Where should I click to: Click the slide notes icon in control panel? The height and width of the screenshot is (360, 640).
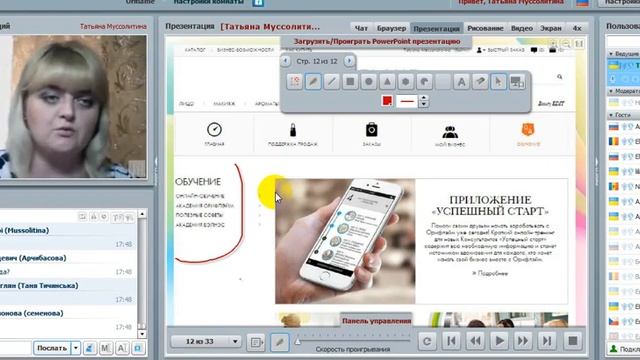(256, 342)
